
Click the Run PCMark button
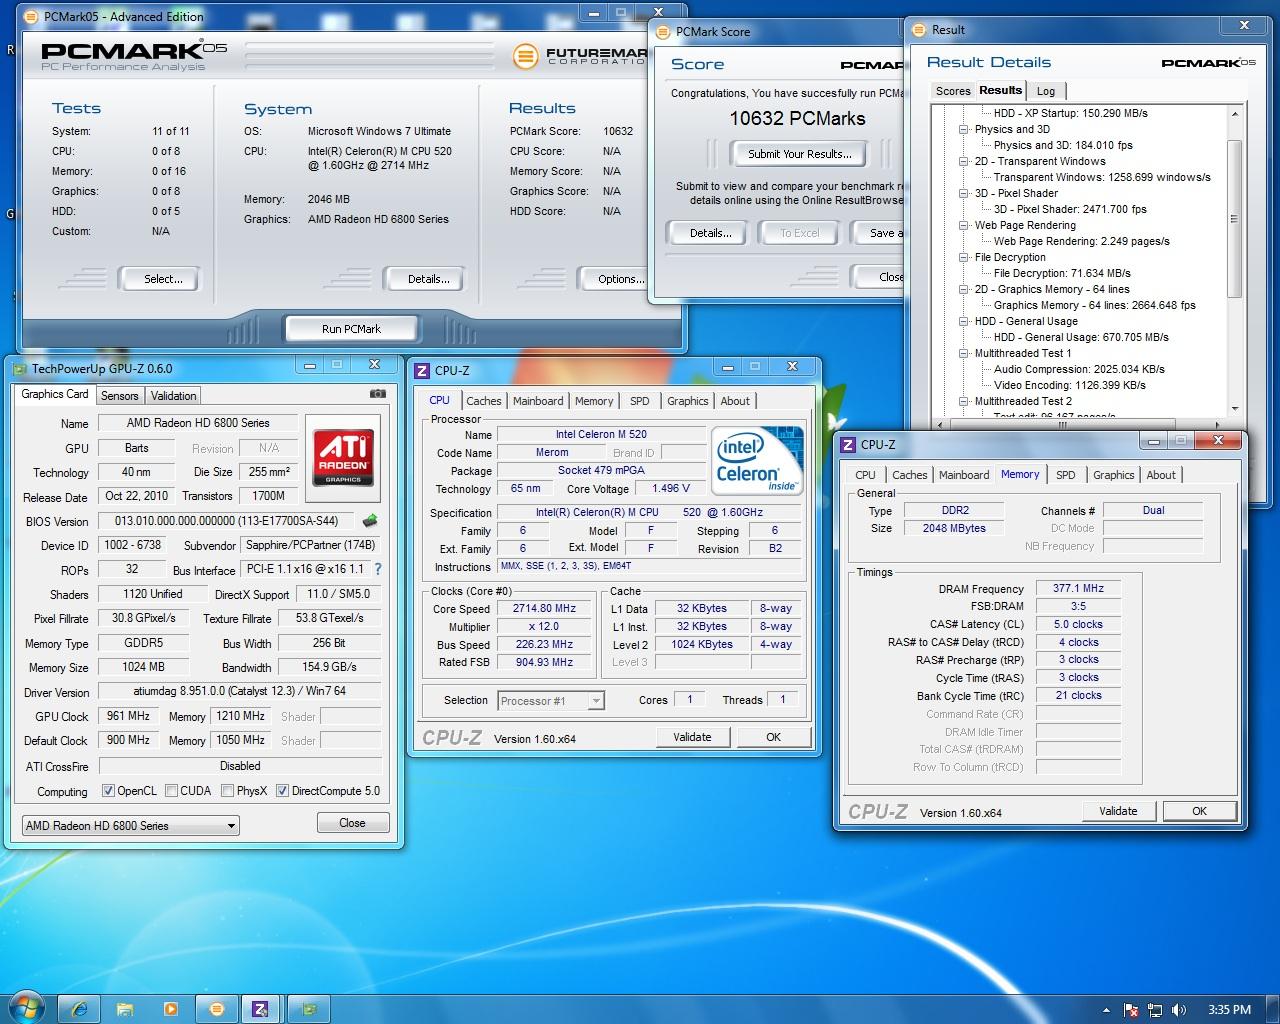click(x=351, y=328)
